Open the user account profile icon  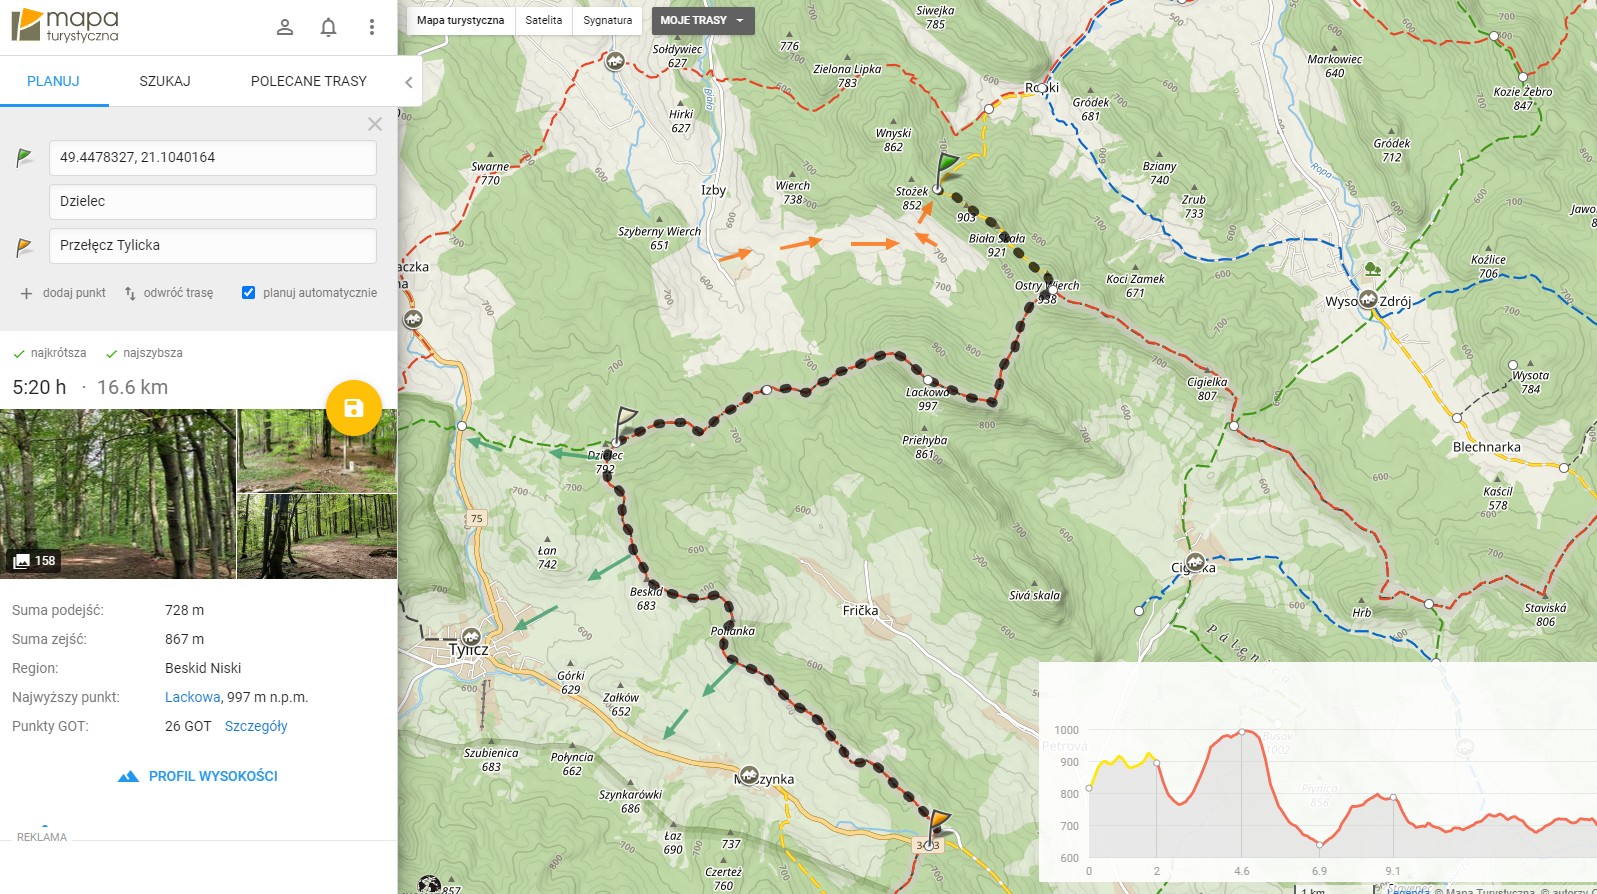pyautogui.click(x=285, y=27)
